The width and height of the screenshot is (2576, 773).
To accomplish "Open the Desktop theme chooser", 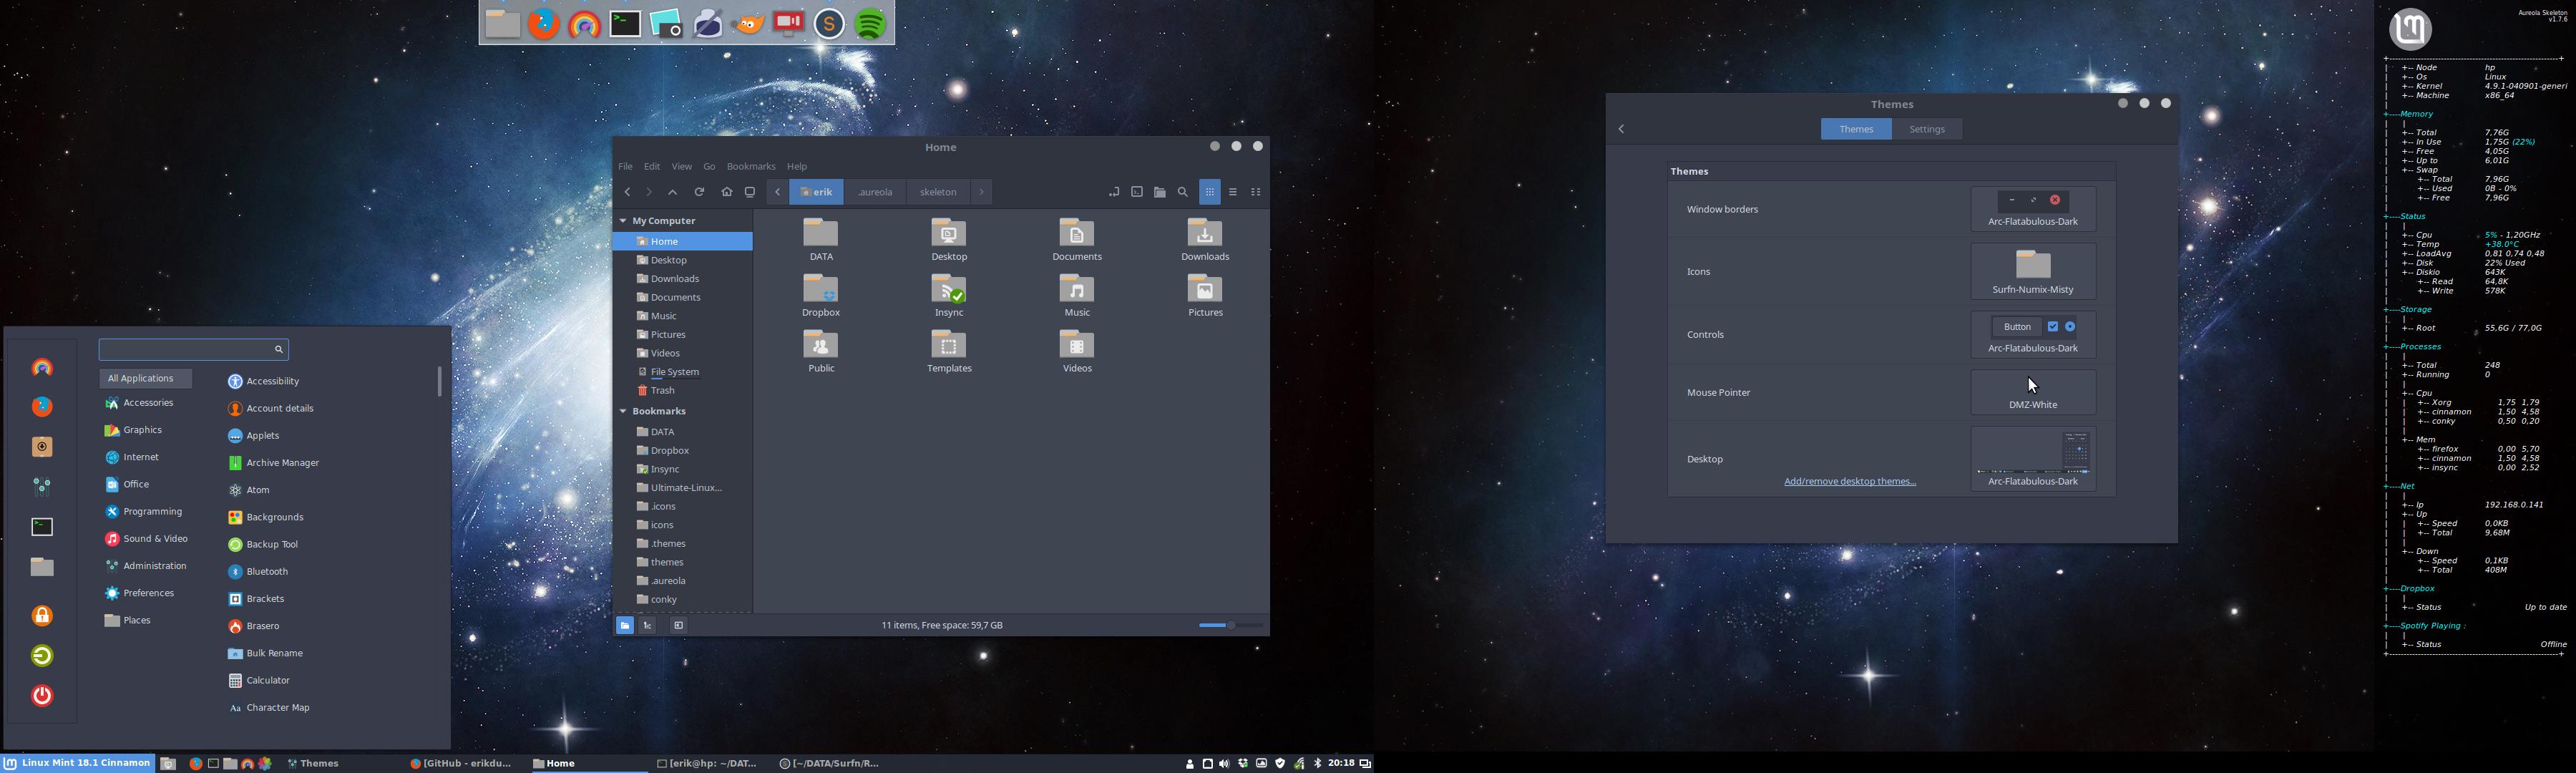I will tap(2033, 459).
